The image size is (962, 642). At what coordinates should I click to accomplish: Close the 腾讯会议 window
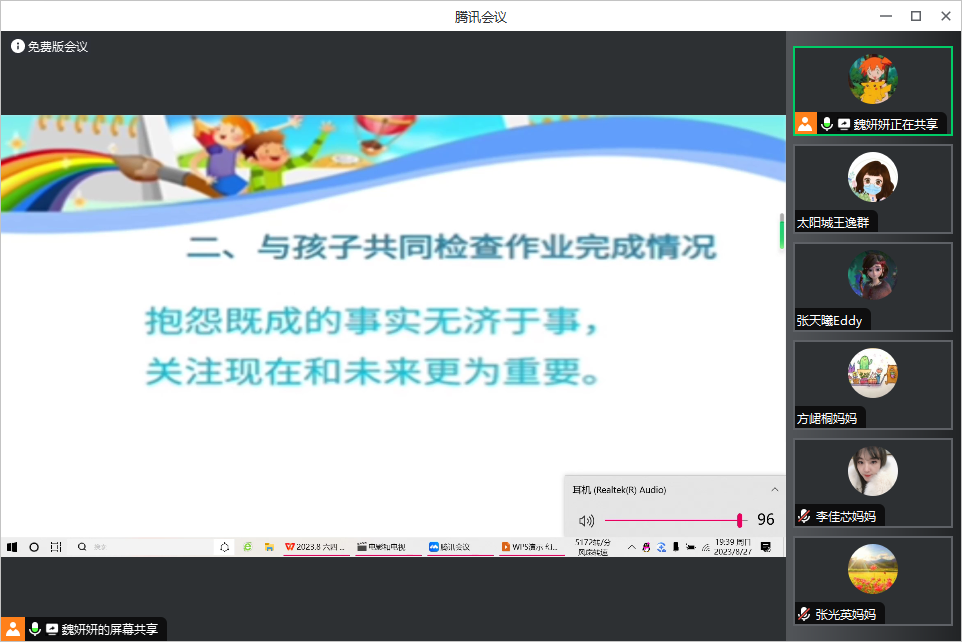coord(946,16)
